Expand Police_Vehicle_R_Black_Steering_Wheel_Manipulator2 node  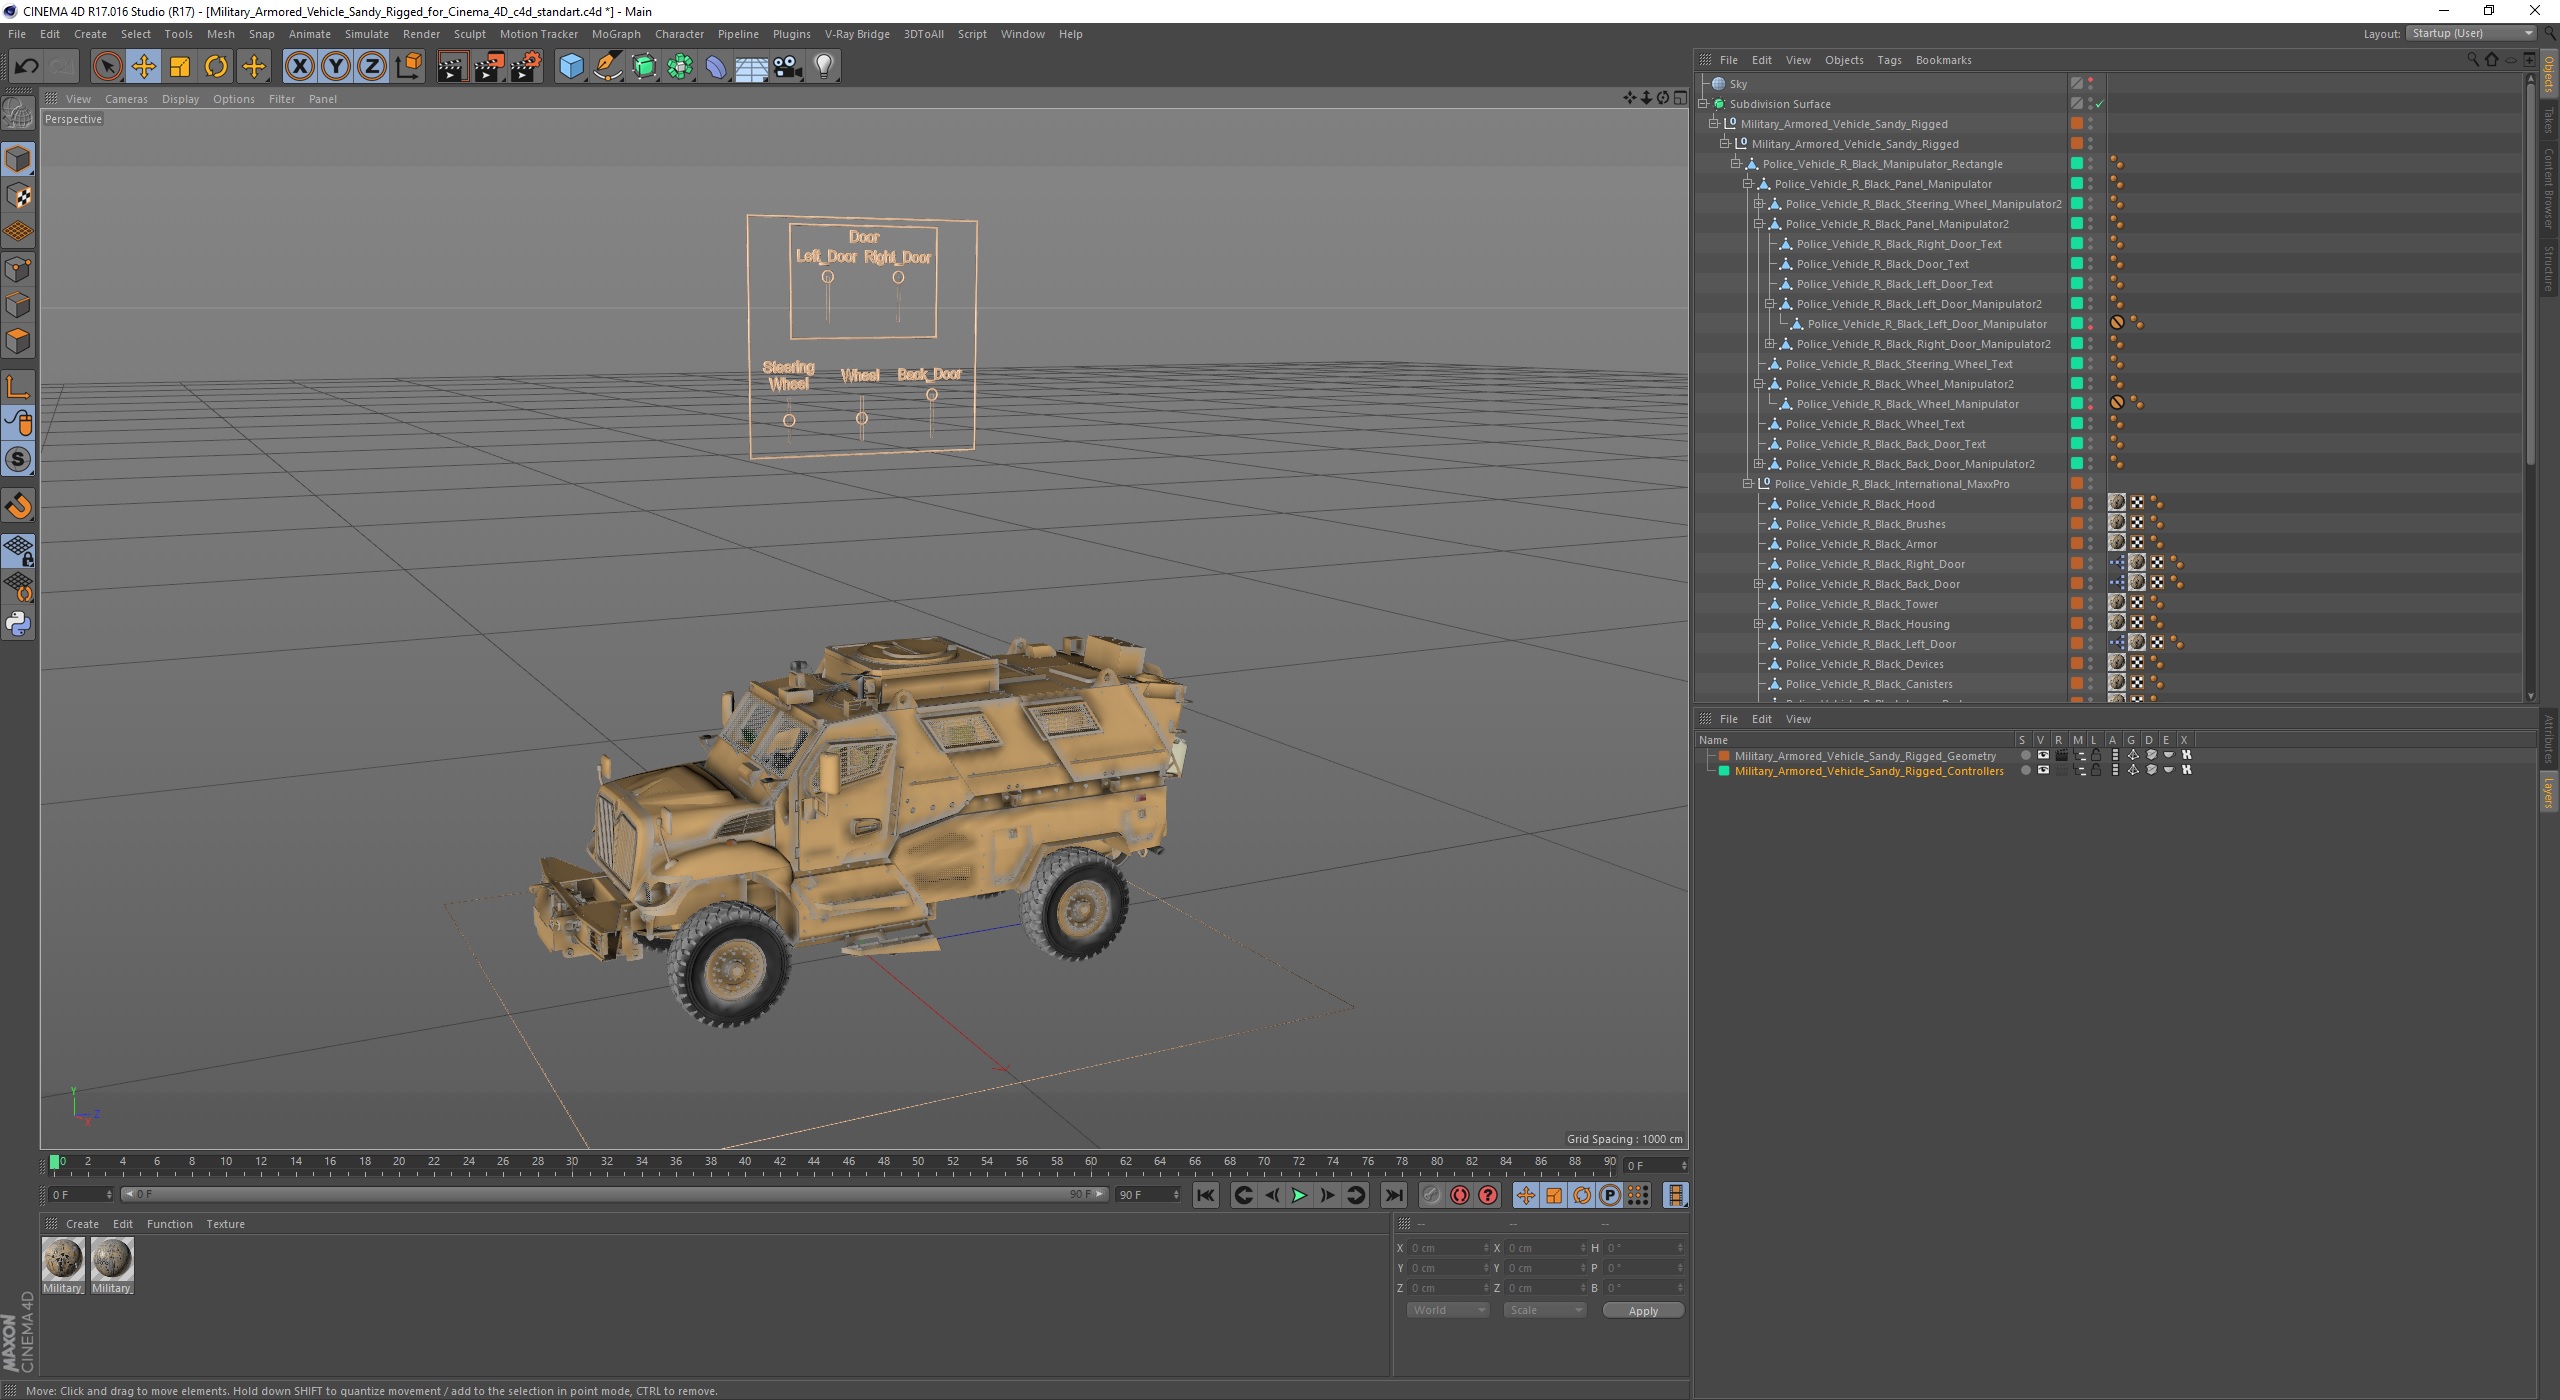(x=1759, y=204)
